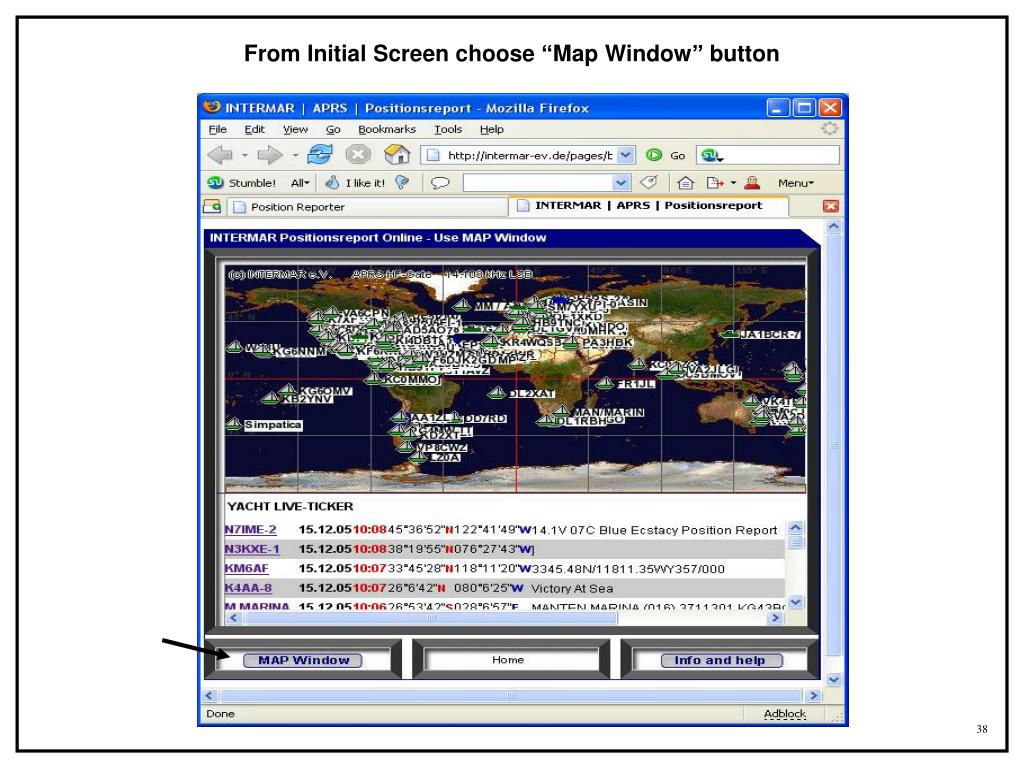Click the Simpatica yacht marker on map

234,424
